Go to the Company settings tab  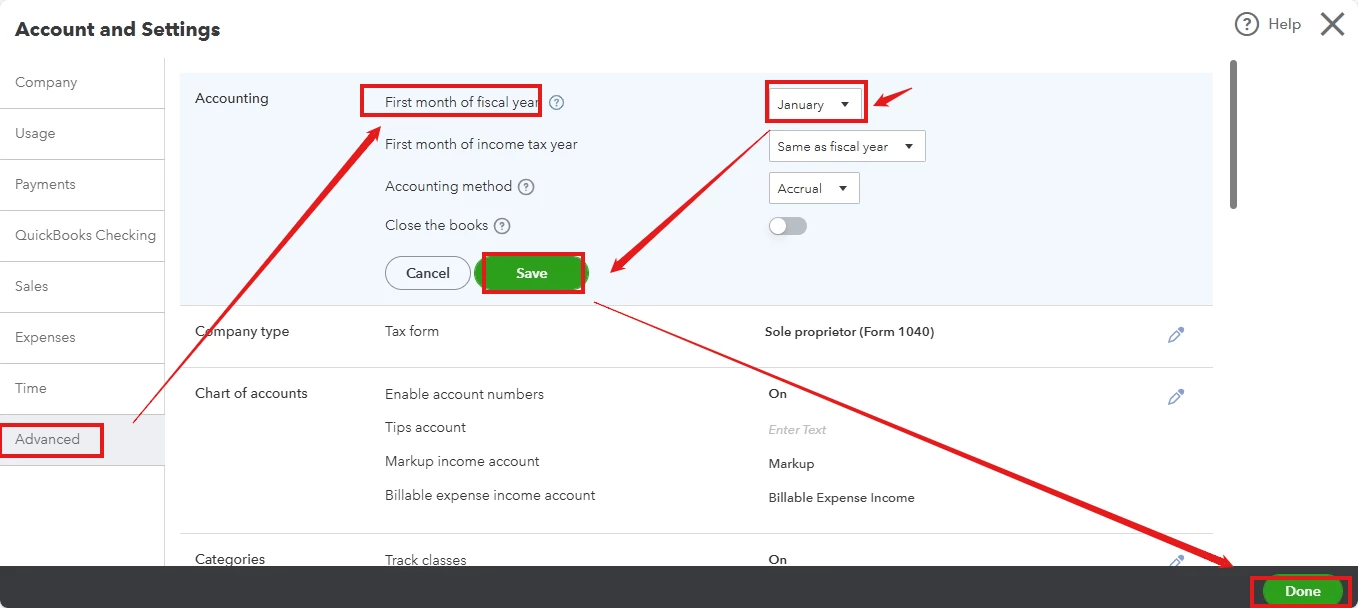click(82, 83)
